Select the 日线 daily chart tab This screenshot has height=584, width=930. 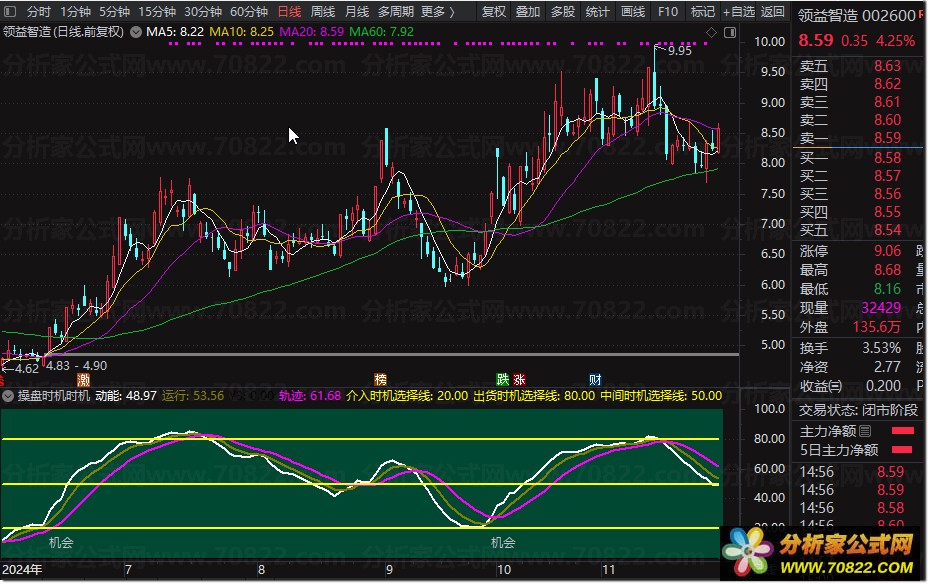pos(289,11)
